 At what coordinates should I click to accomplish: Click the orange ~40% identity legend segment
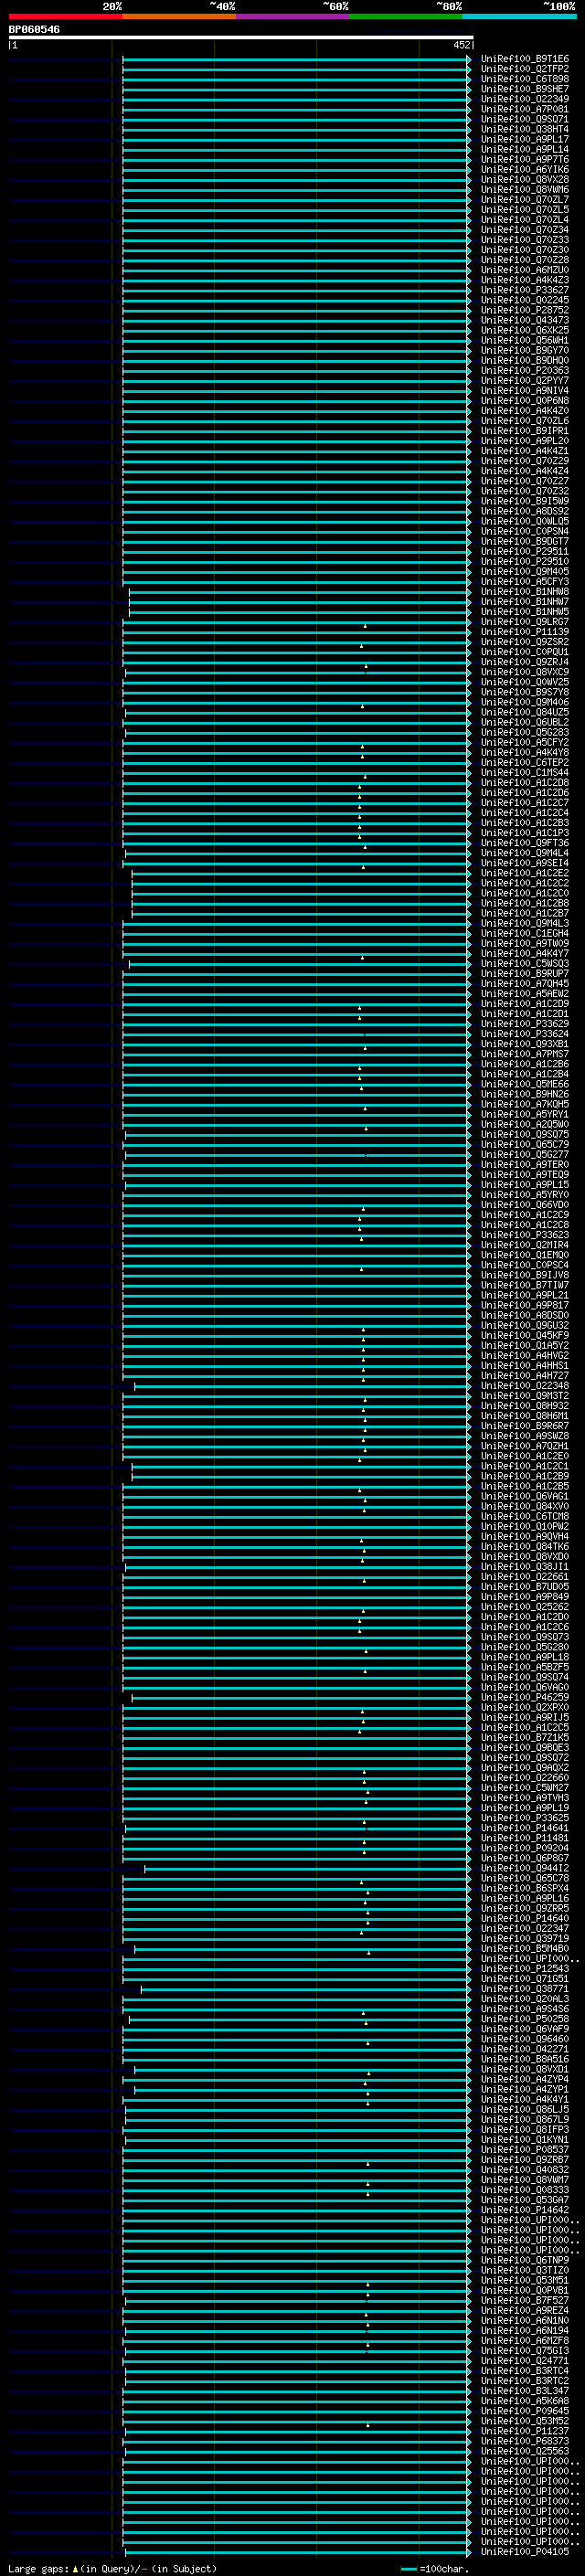tap(179, 16)
